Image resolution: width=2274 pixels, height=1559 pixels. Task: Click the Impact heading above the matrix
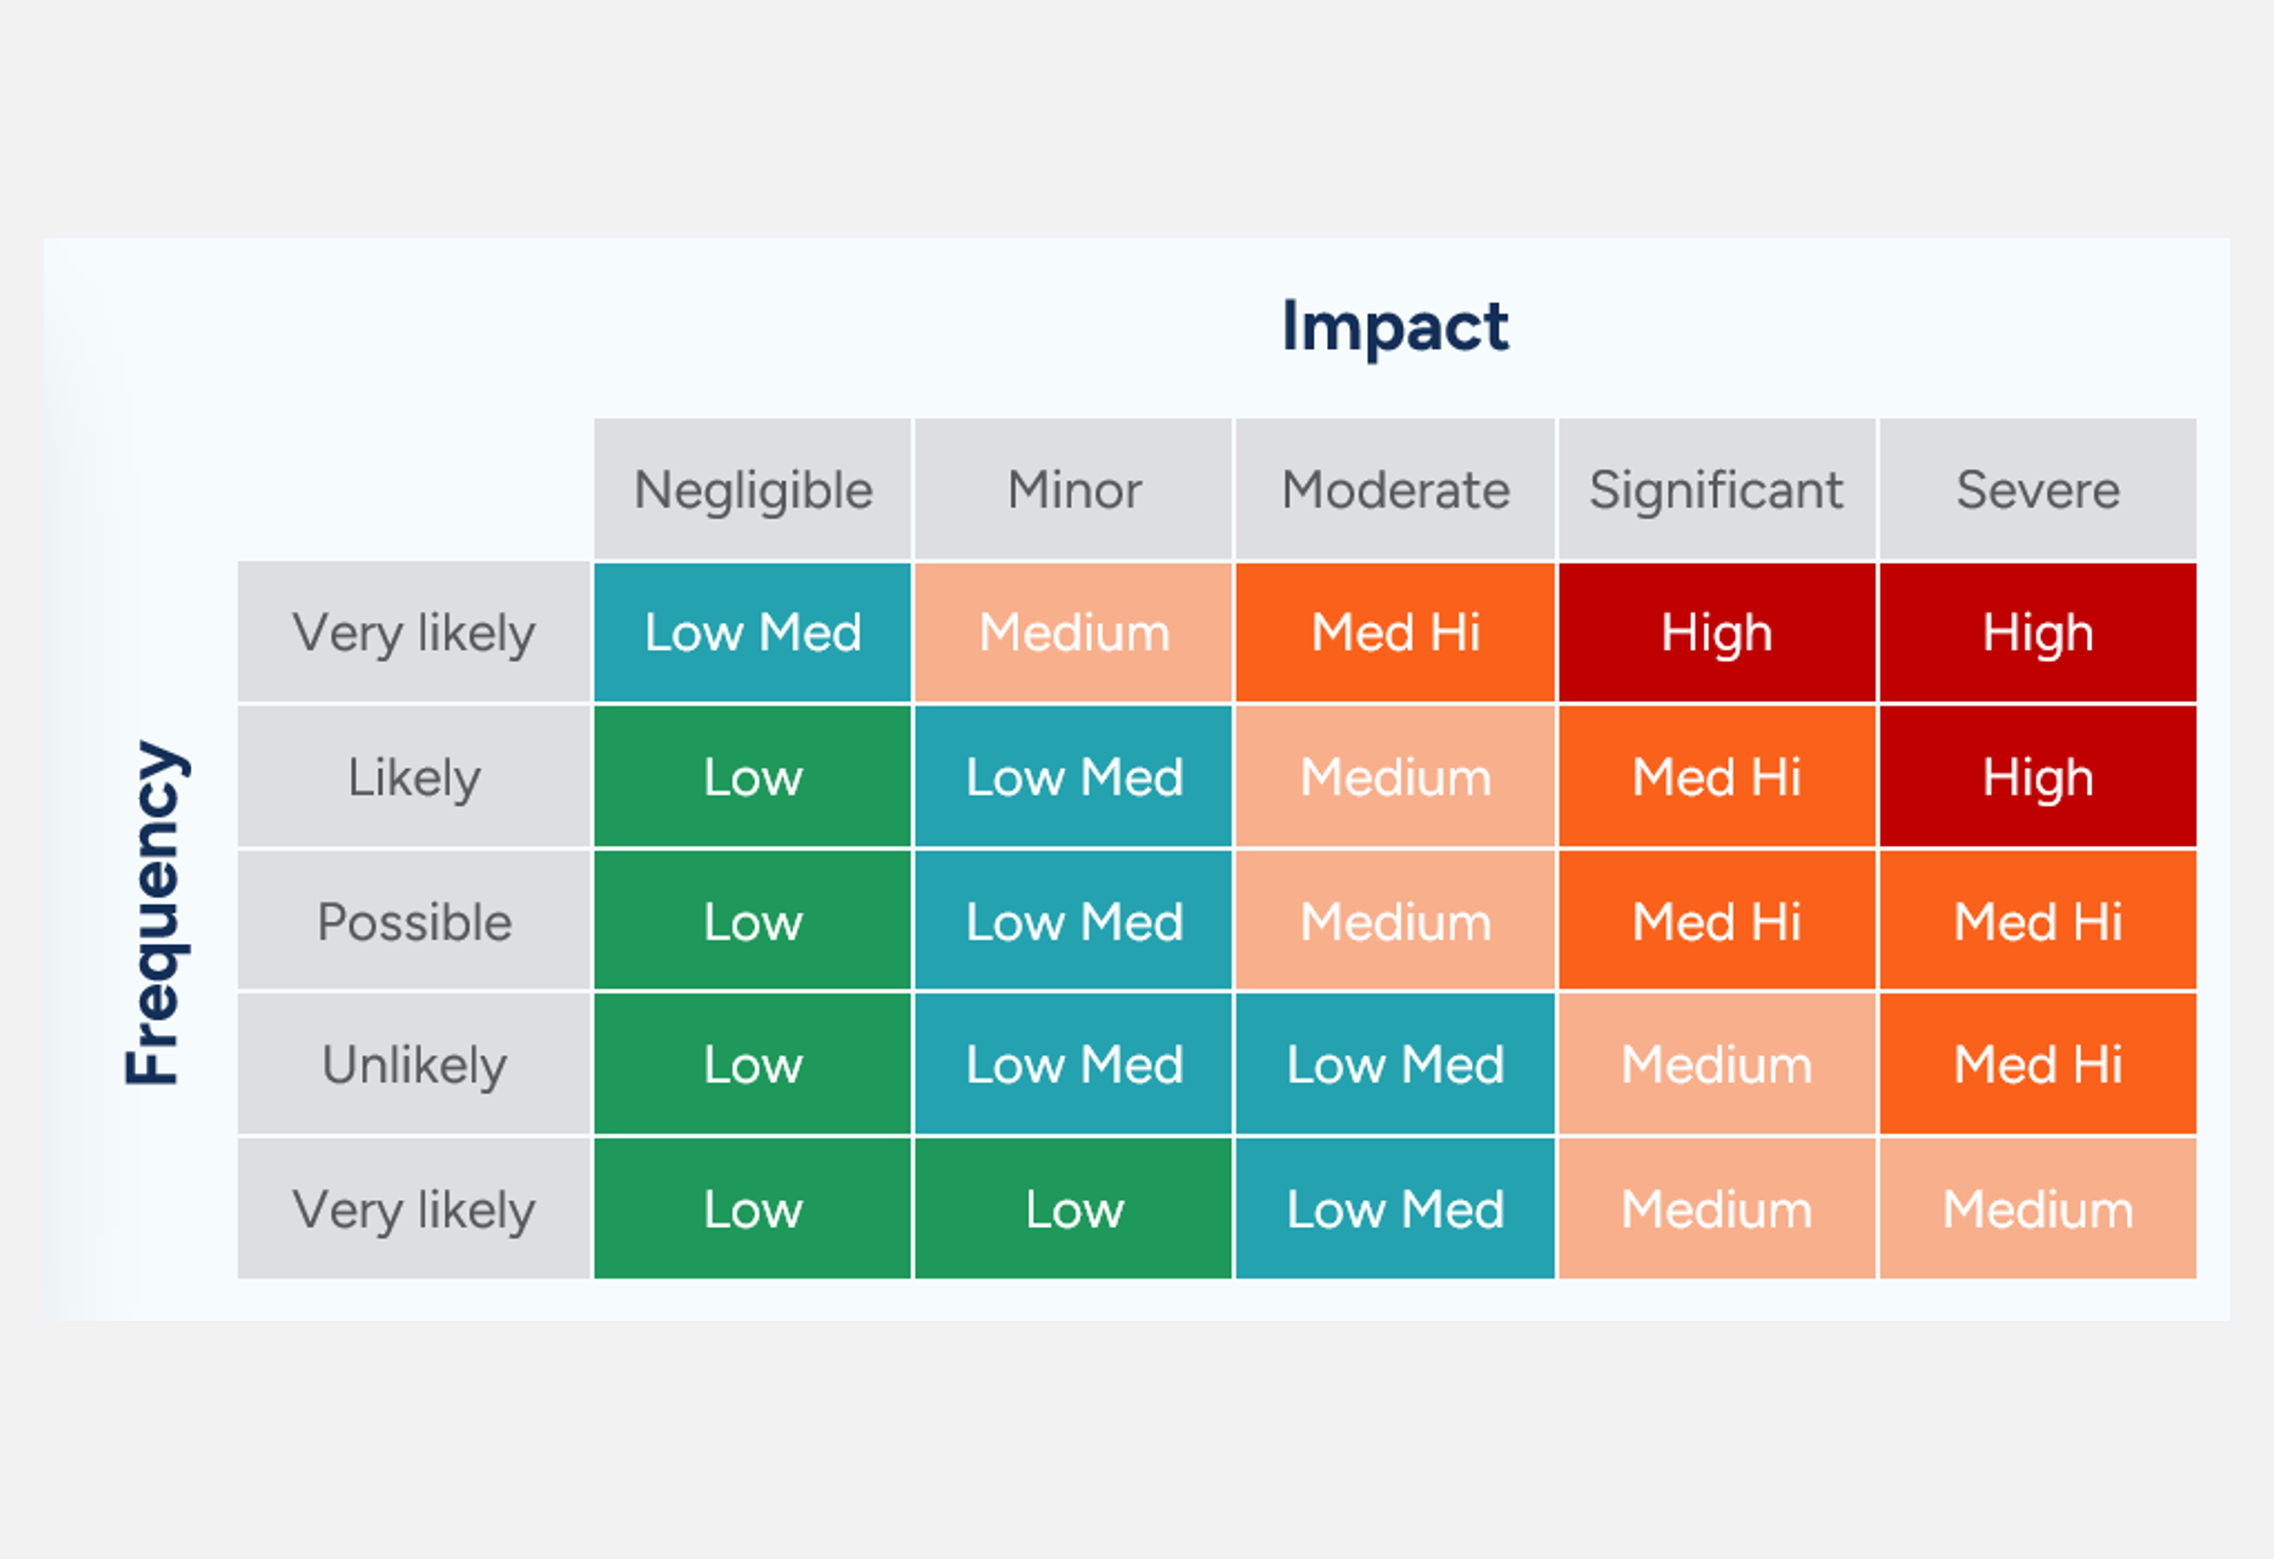click(x=1395, y=327)
